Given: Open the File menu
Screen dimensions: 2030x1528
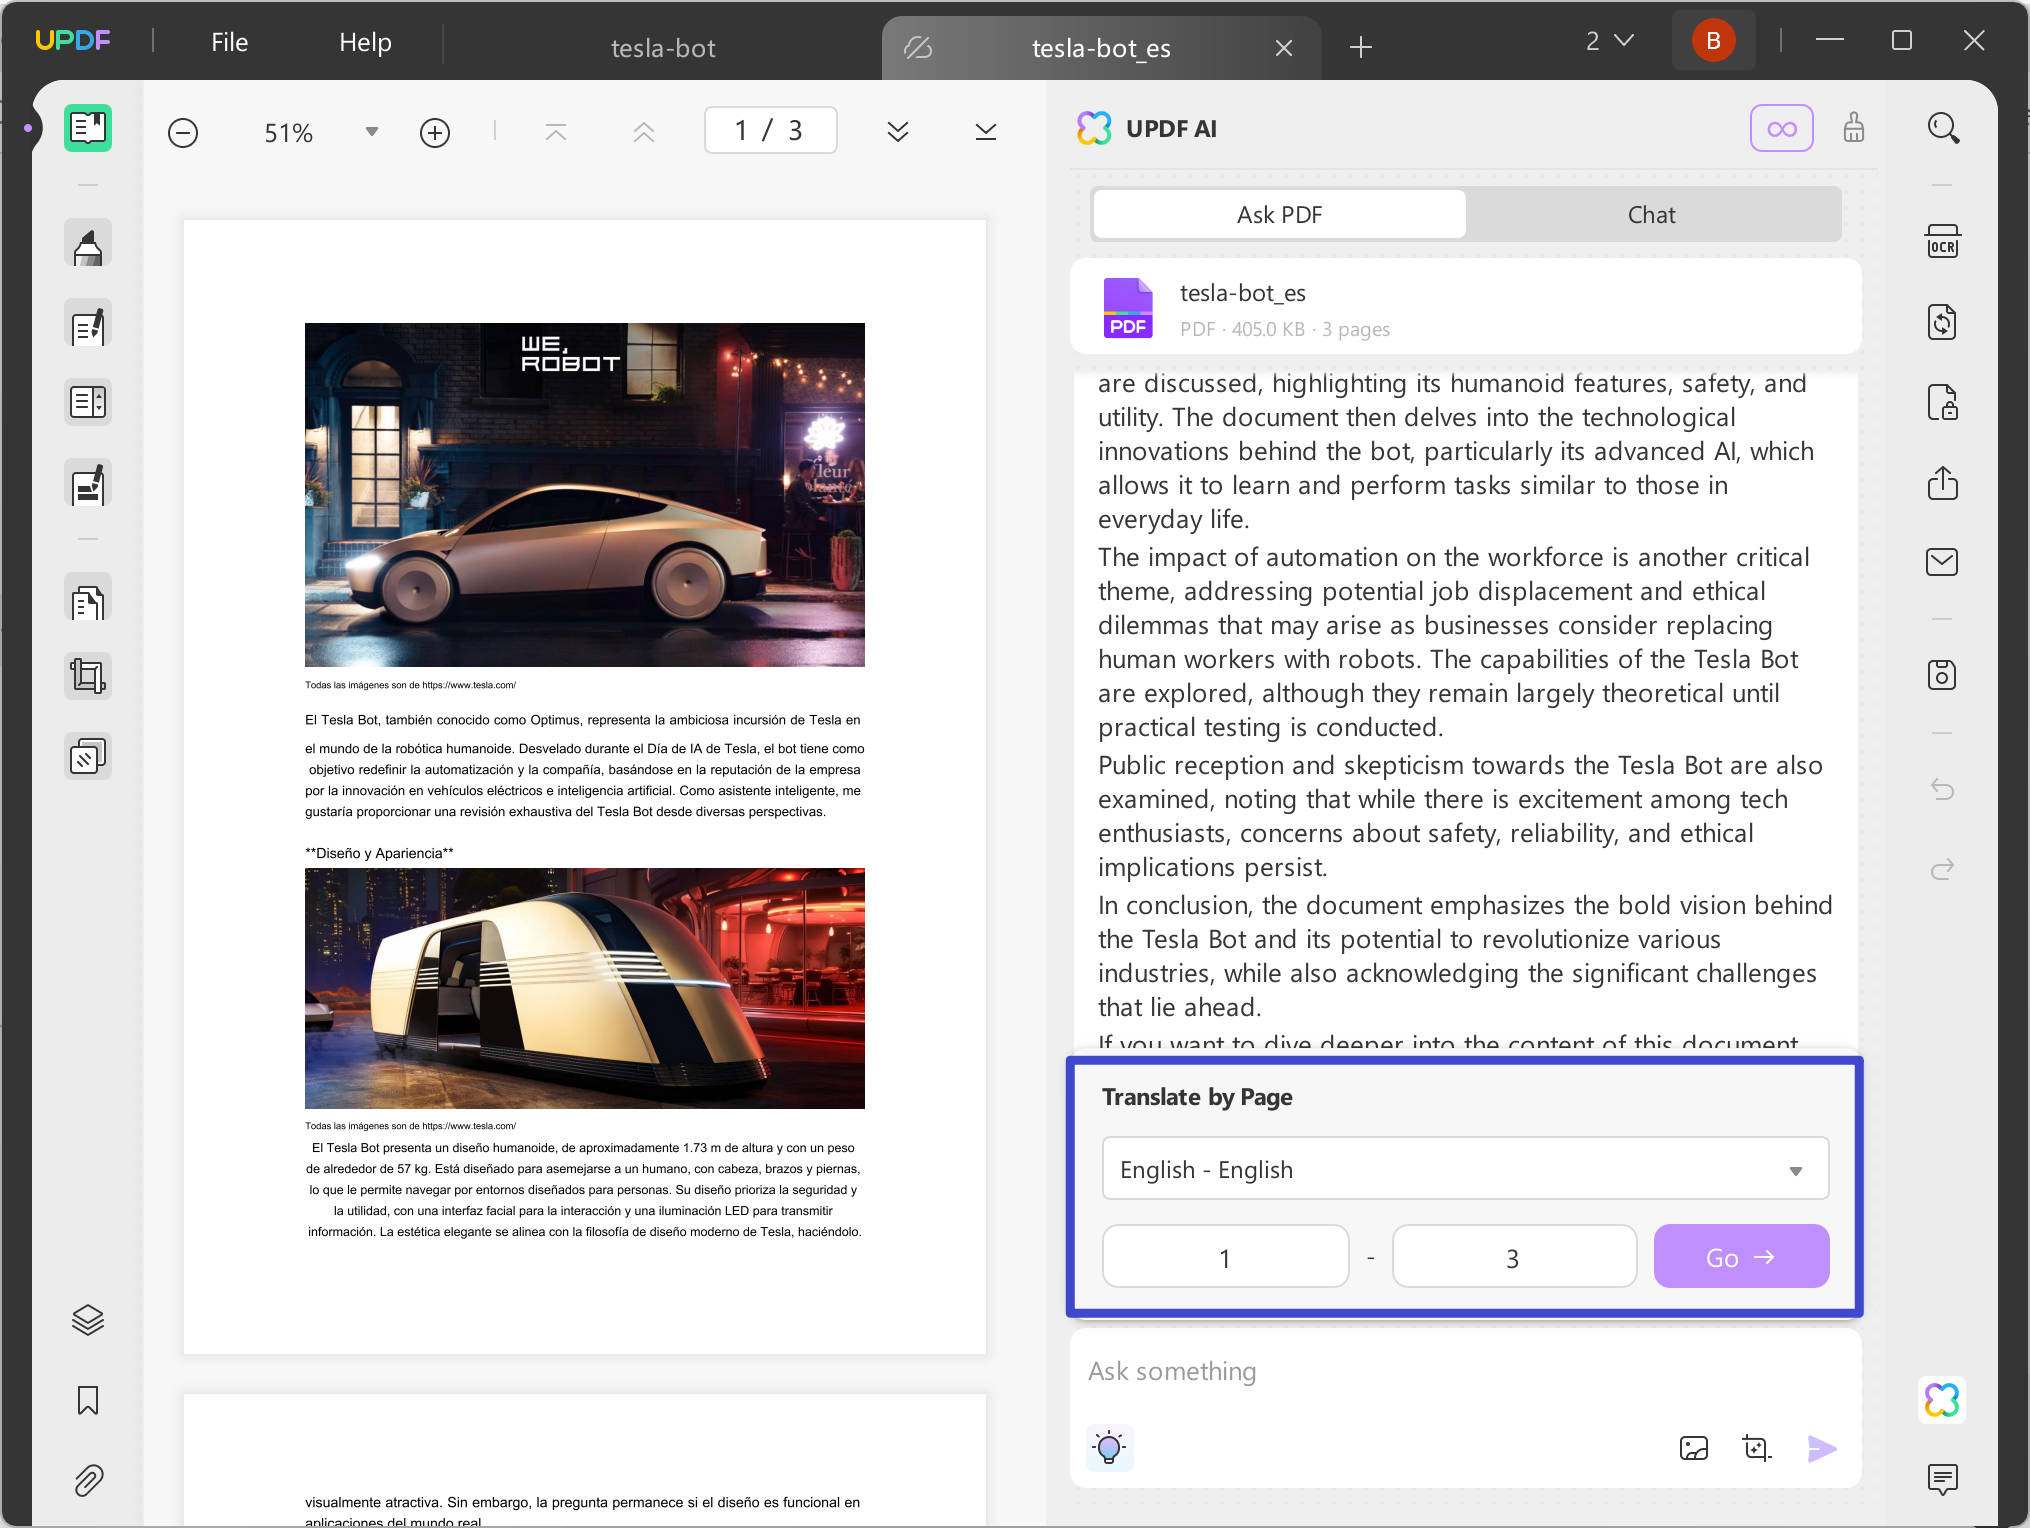Looking at the screenshot, I should pos(228,42).
